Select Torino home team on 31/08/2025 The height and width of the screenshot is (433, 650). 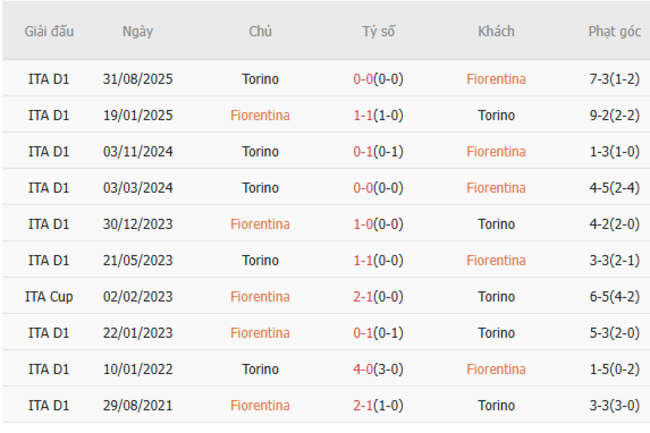tap(260, 79)
